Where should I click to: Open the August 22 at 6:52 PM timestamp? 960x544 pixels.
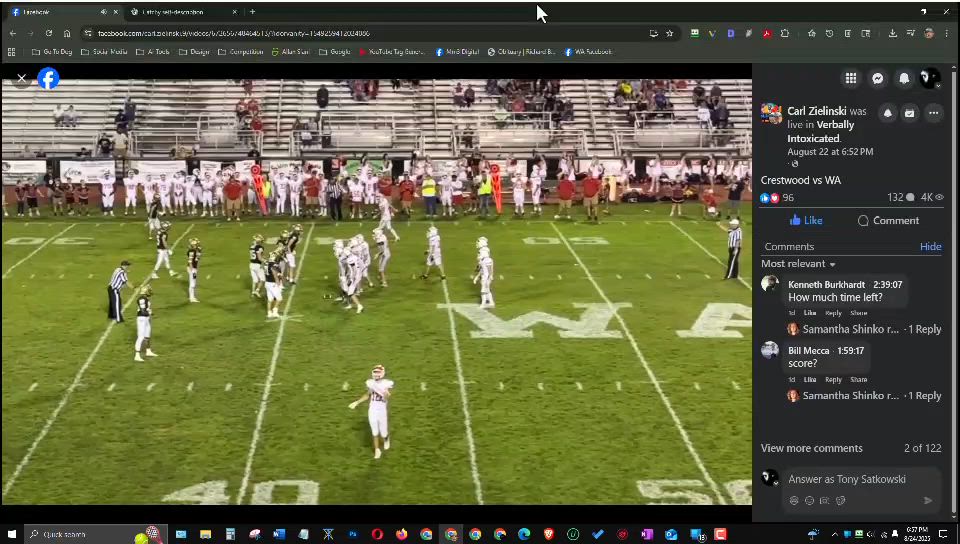pos(830,152)
